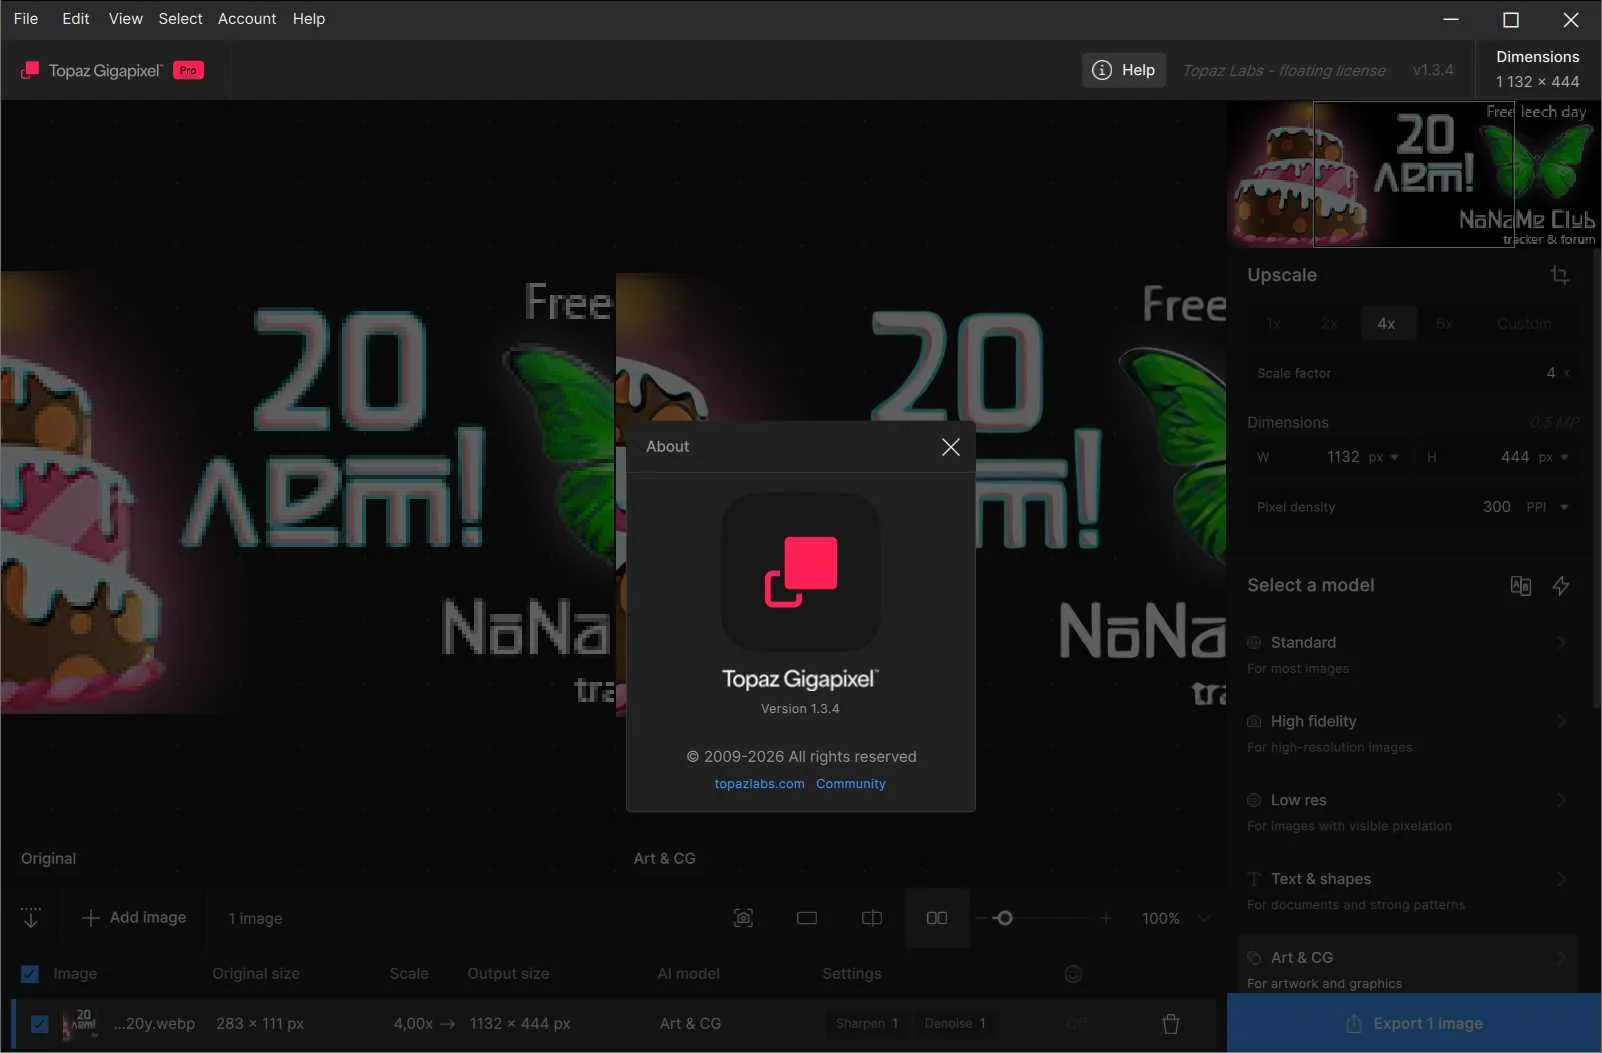
Task: Expand the Art & CG model chevron
Action: (1561, 958)
